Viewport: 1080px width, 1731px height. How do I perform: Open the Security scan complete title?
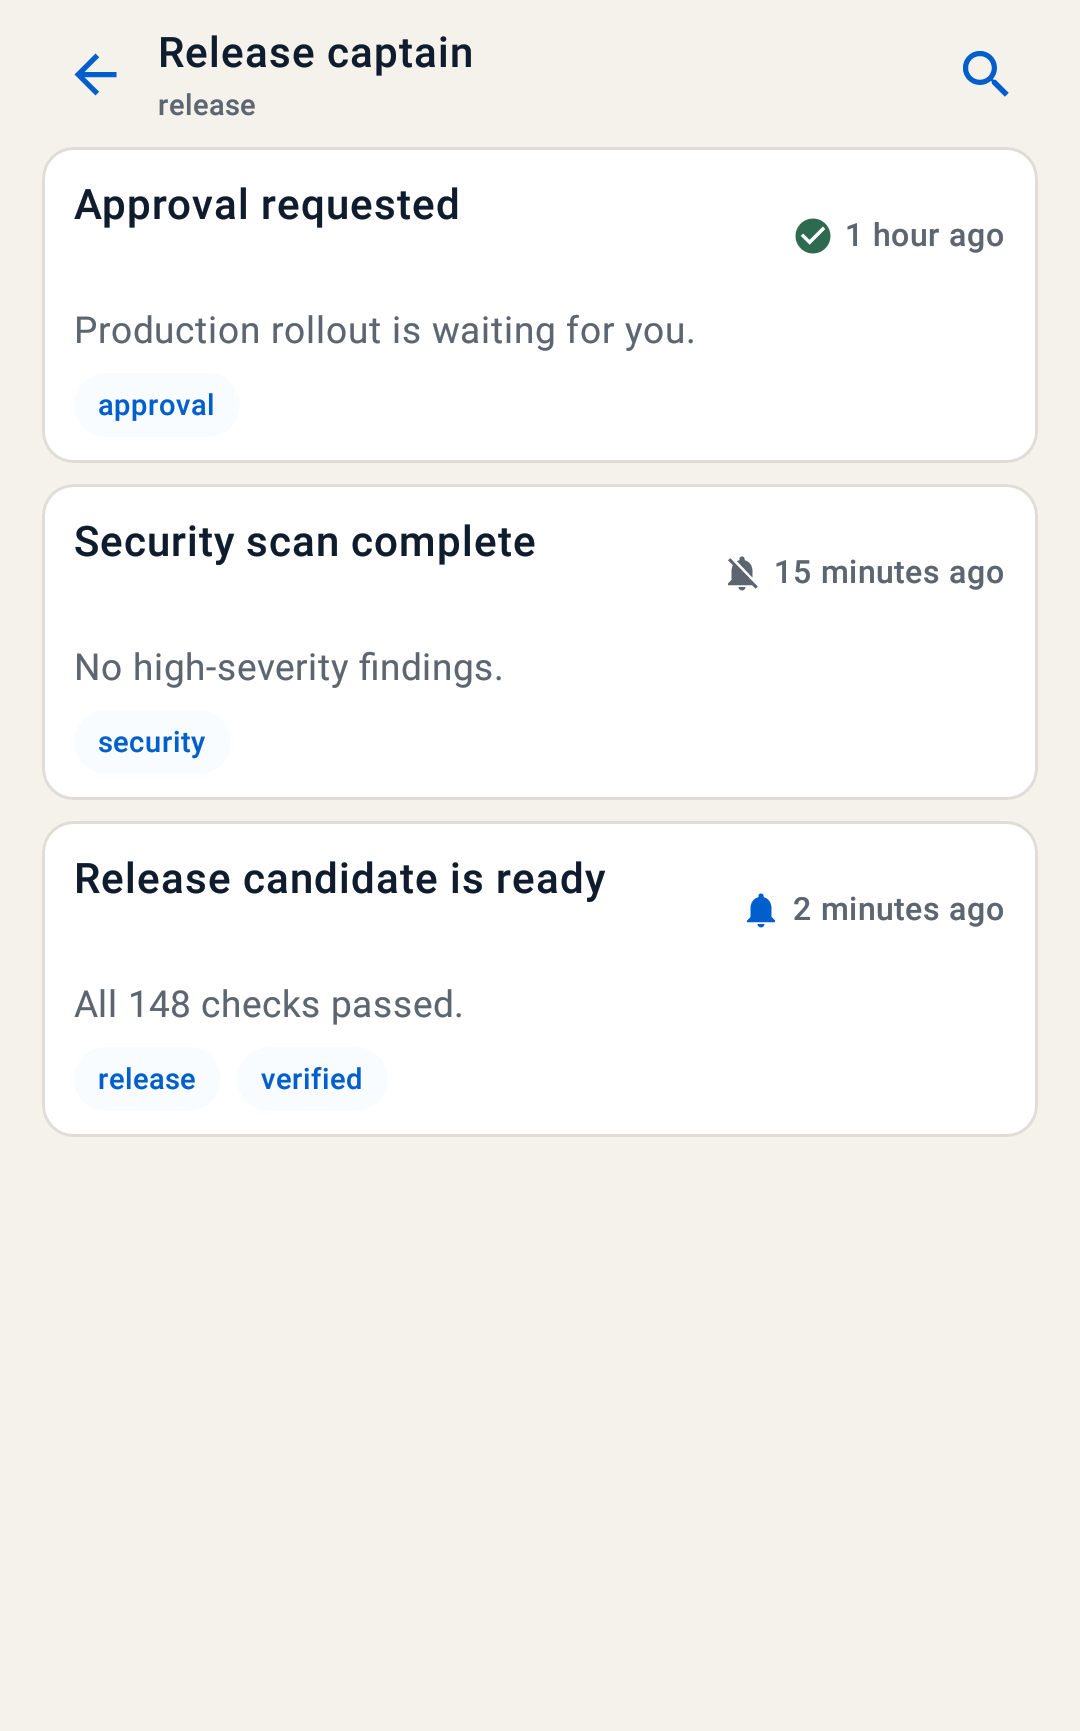click(305, 543)
